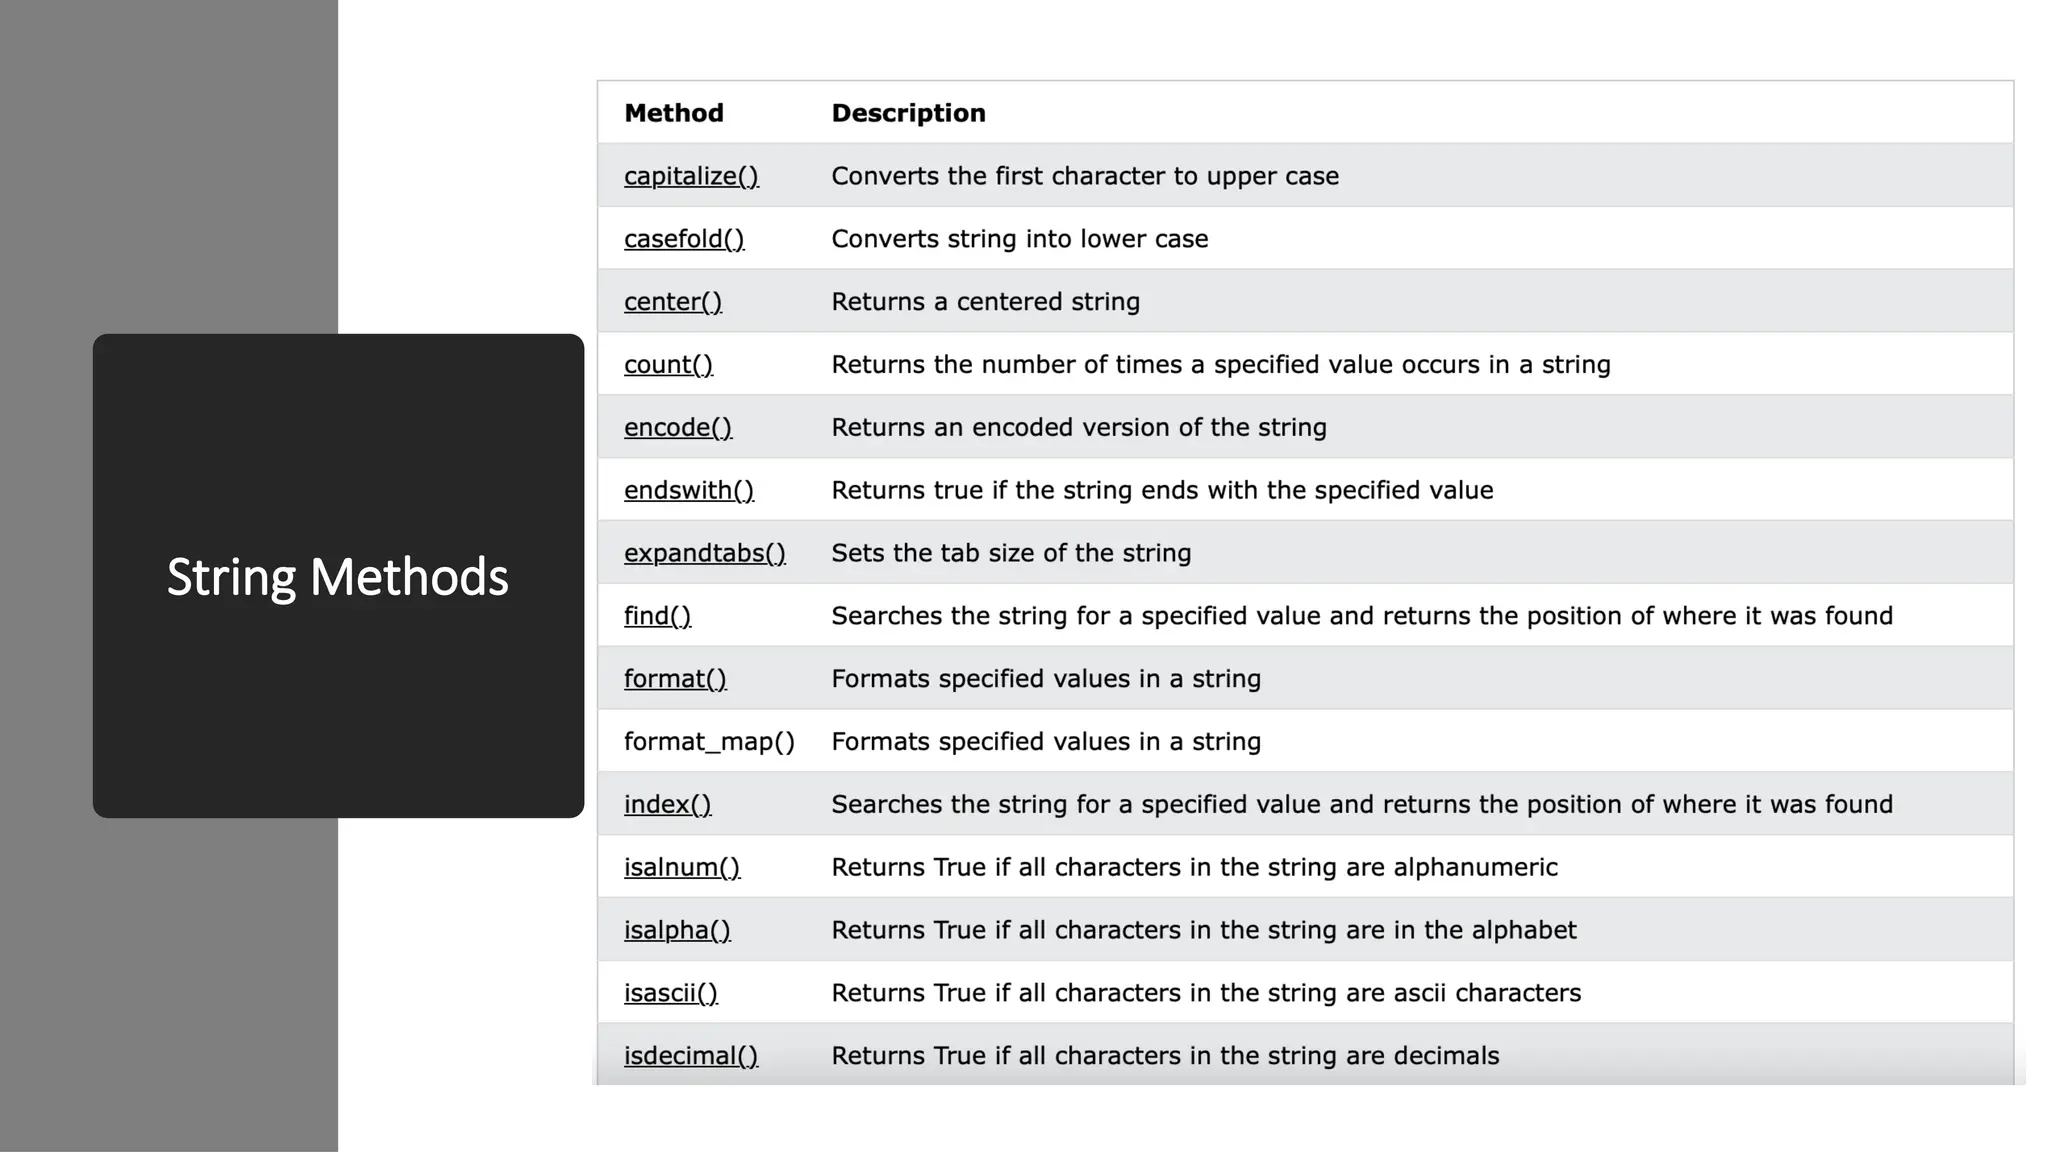Select the 'are ascii characters' description
This screenshot has width=2048, height=1152.
pos(1206,993)
